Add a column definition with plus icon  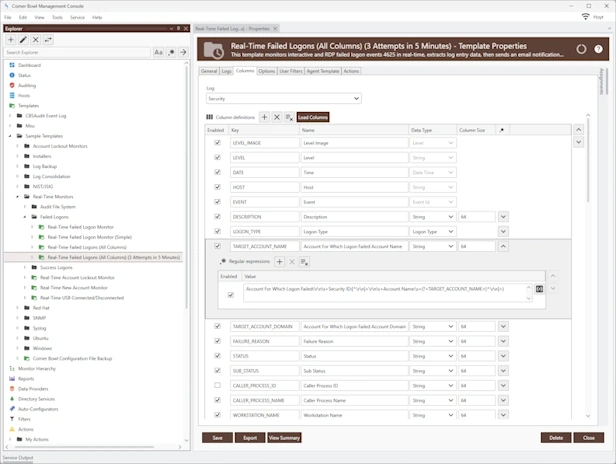pos(264,117)
